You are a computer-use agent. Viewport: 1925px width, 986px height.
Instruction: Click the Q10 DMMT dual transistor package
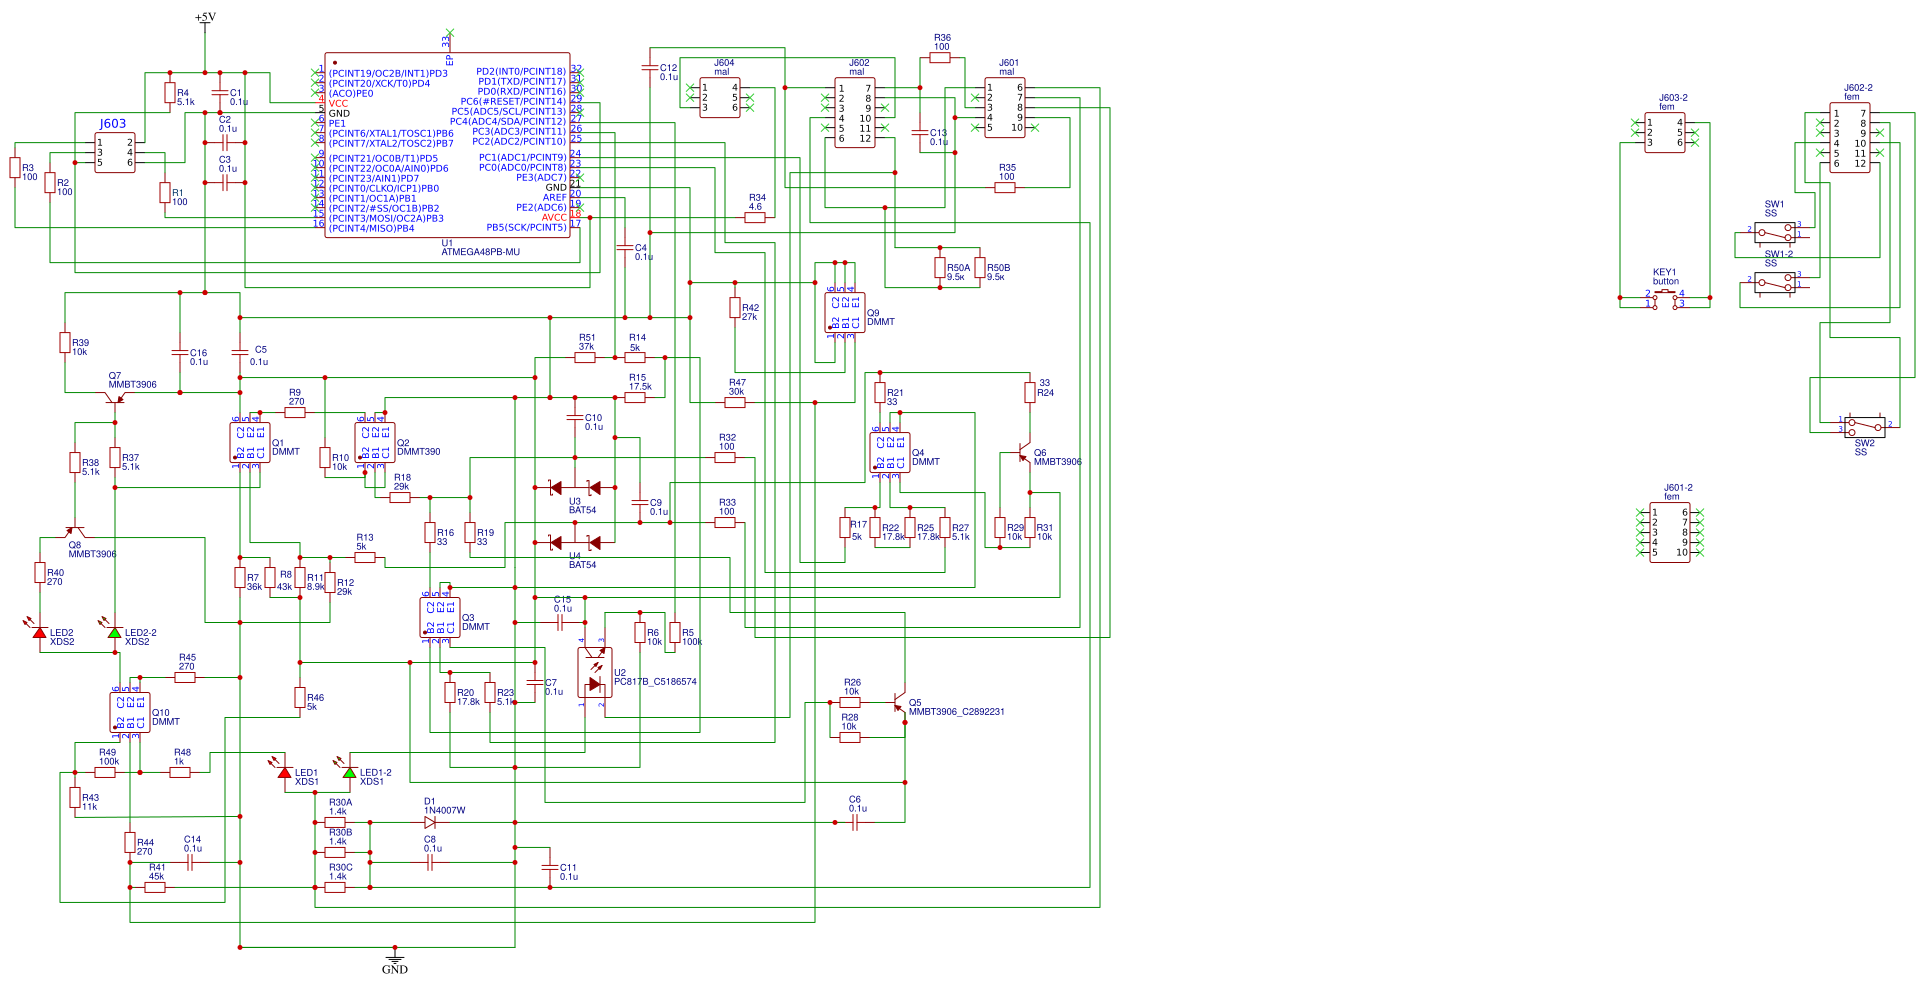pyautogui.click(x=130, y=713)
